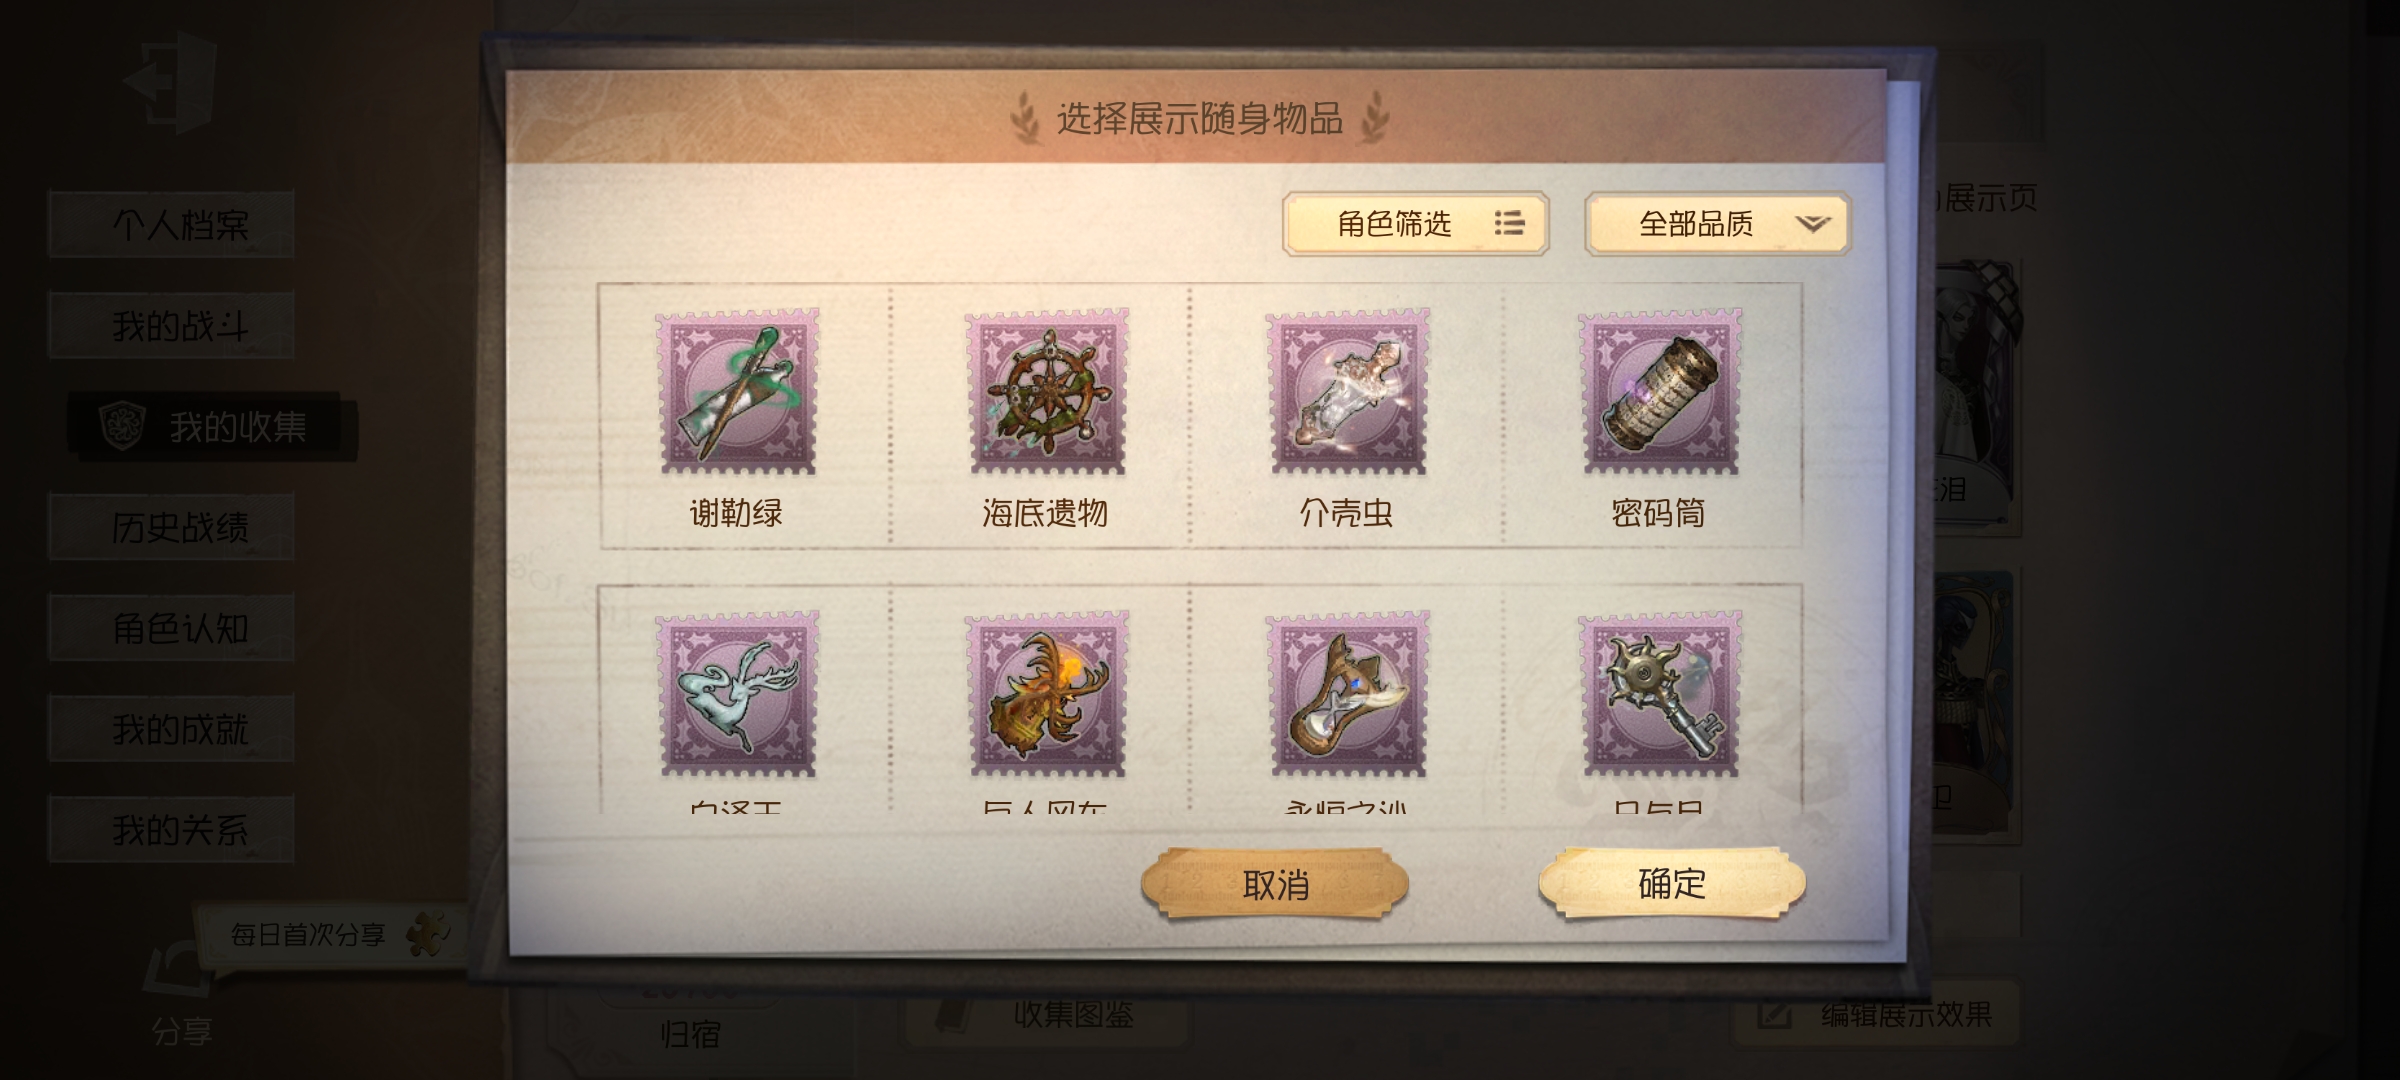Pick the 介壳虫 accessory stamp
Image resolution: width=2400 pixels, height=1080 pixels.
point(1347,391)
